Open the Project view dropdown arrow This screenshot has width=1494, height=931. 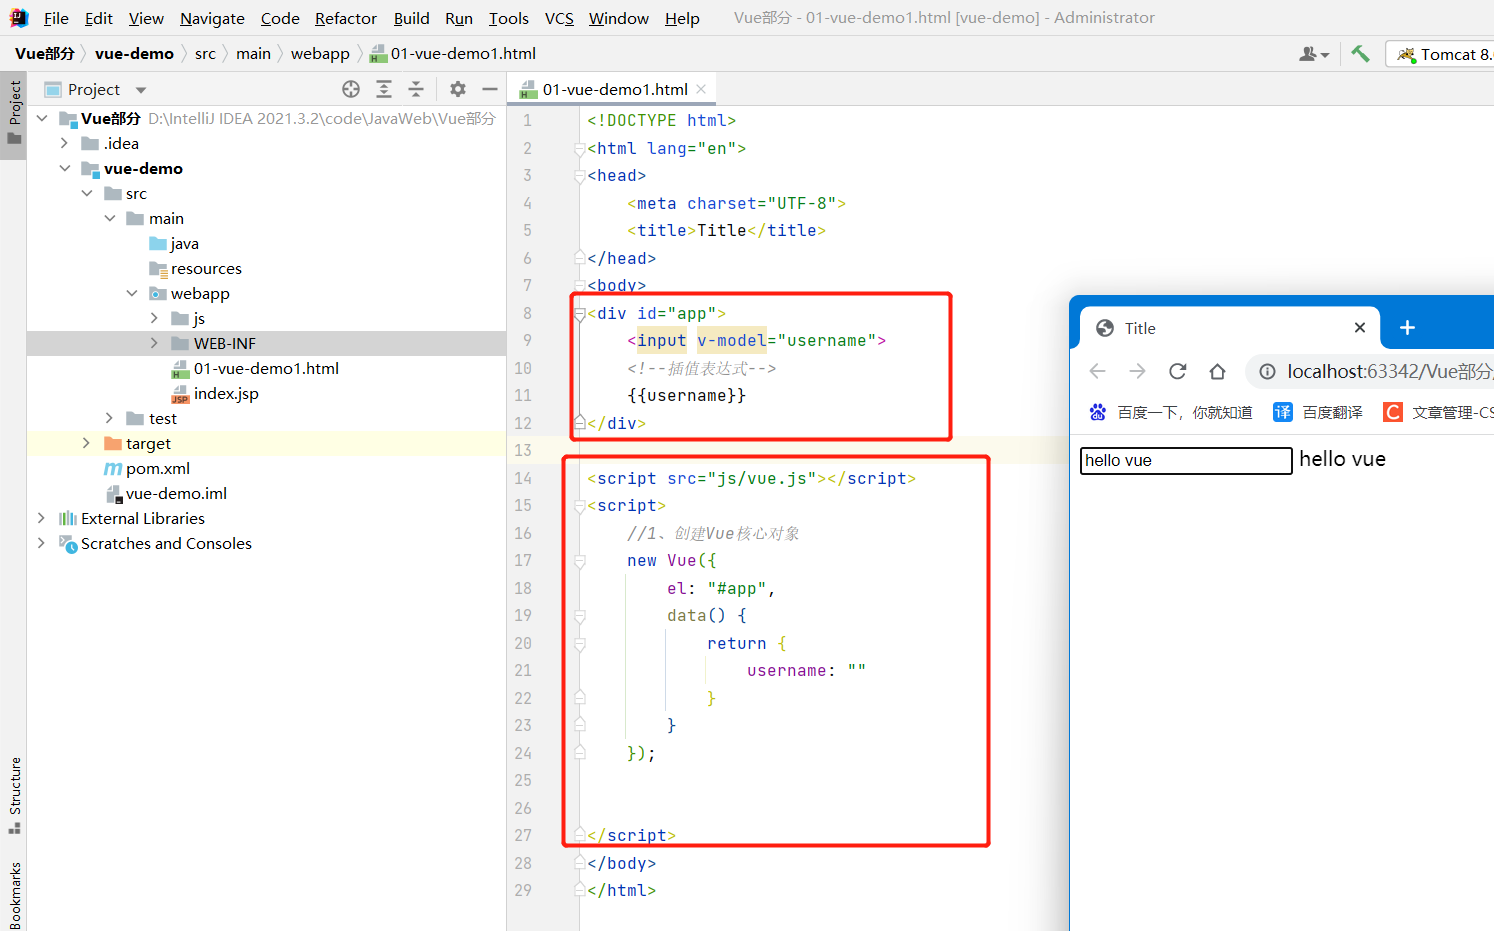point(141,90)
